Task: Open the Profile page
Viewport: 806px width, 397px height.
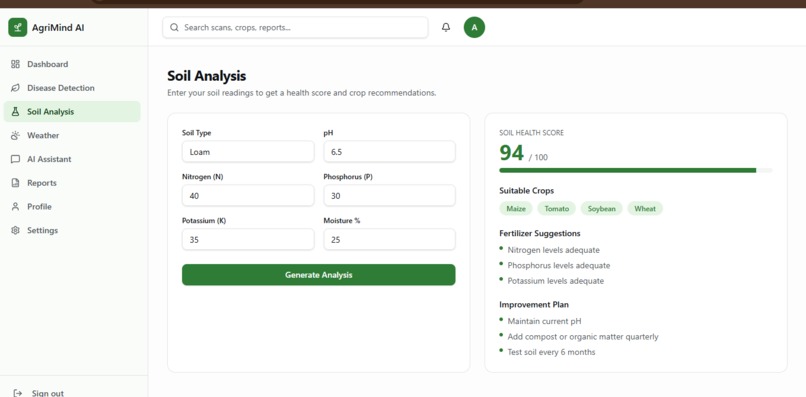Action: coord(72,206)
